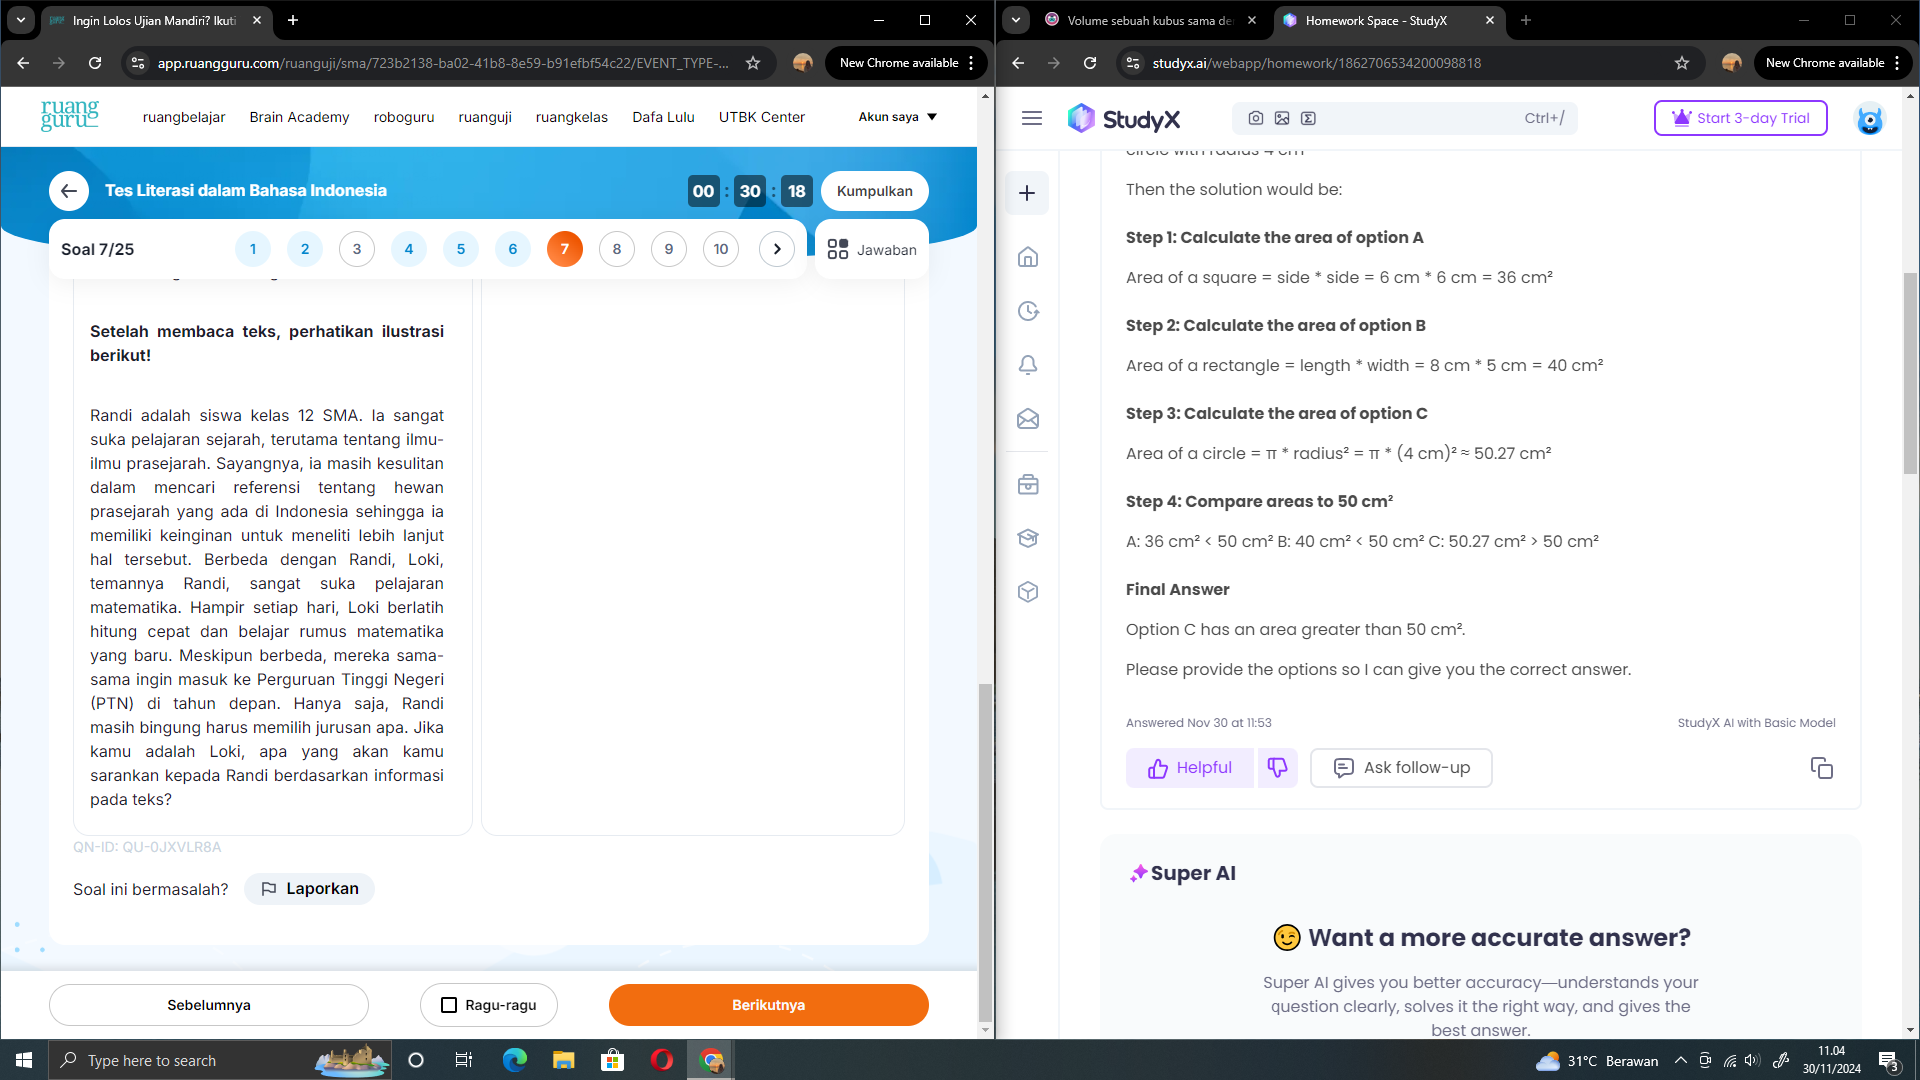Select the UTBK Center menu item
The width and height of the screenshot is (1920, 1080).
(761, 116)
